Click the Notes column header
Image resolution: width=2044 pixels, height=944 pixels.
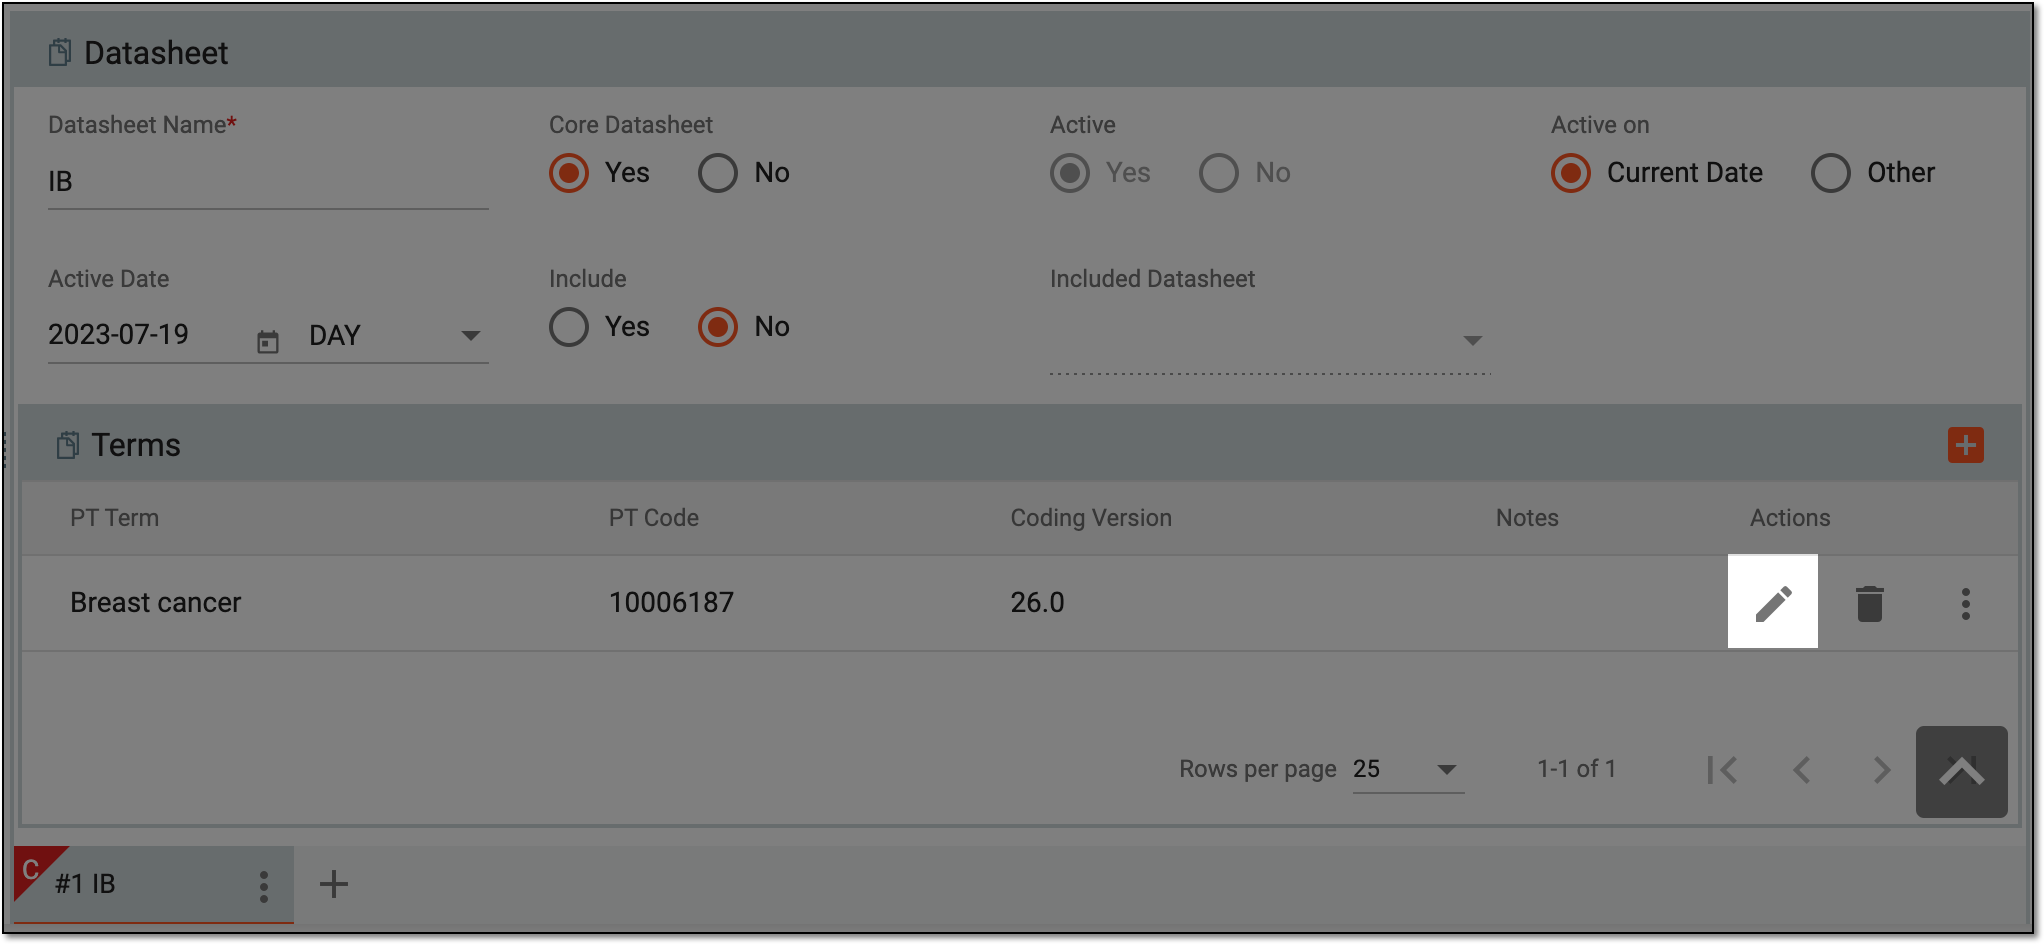point(1527,518)
